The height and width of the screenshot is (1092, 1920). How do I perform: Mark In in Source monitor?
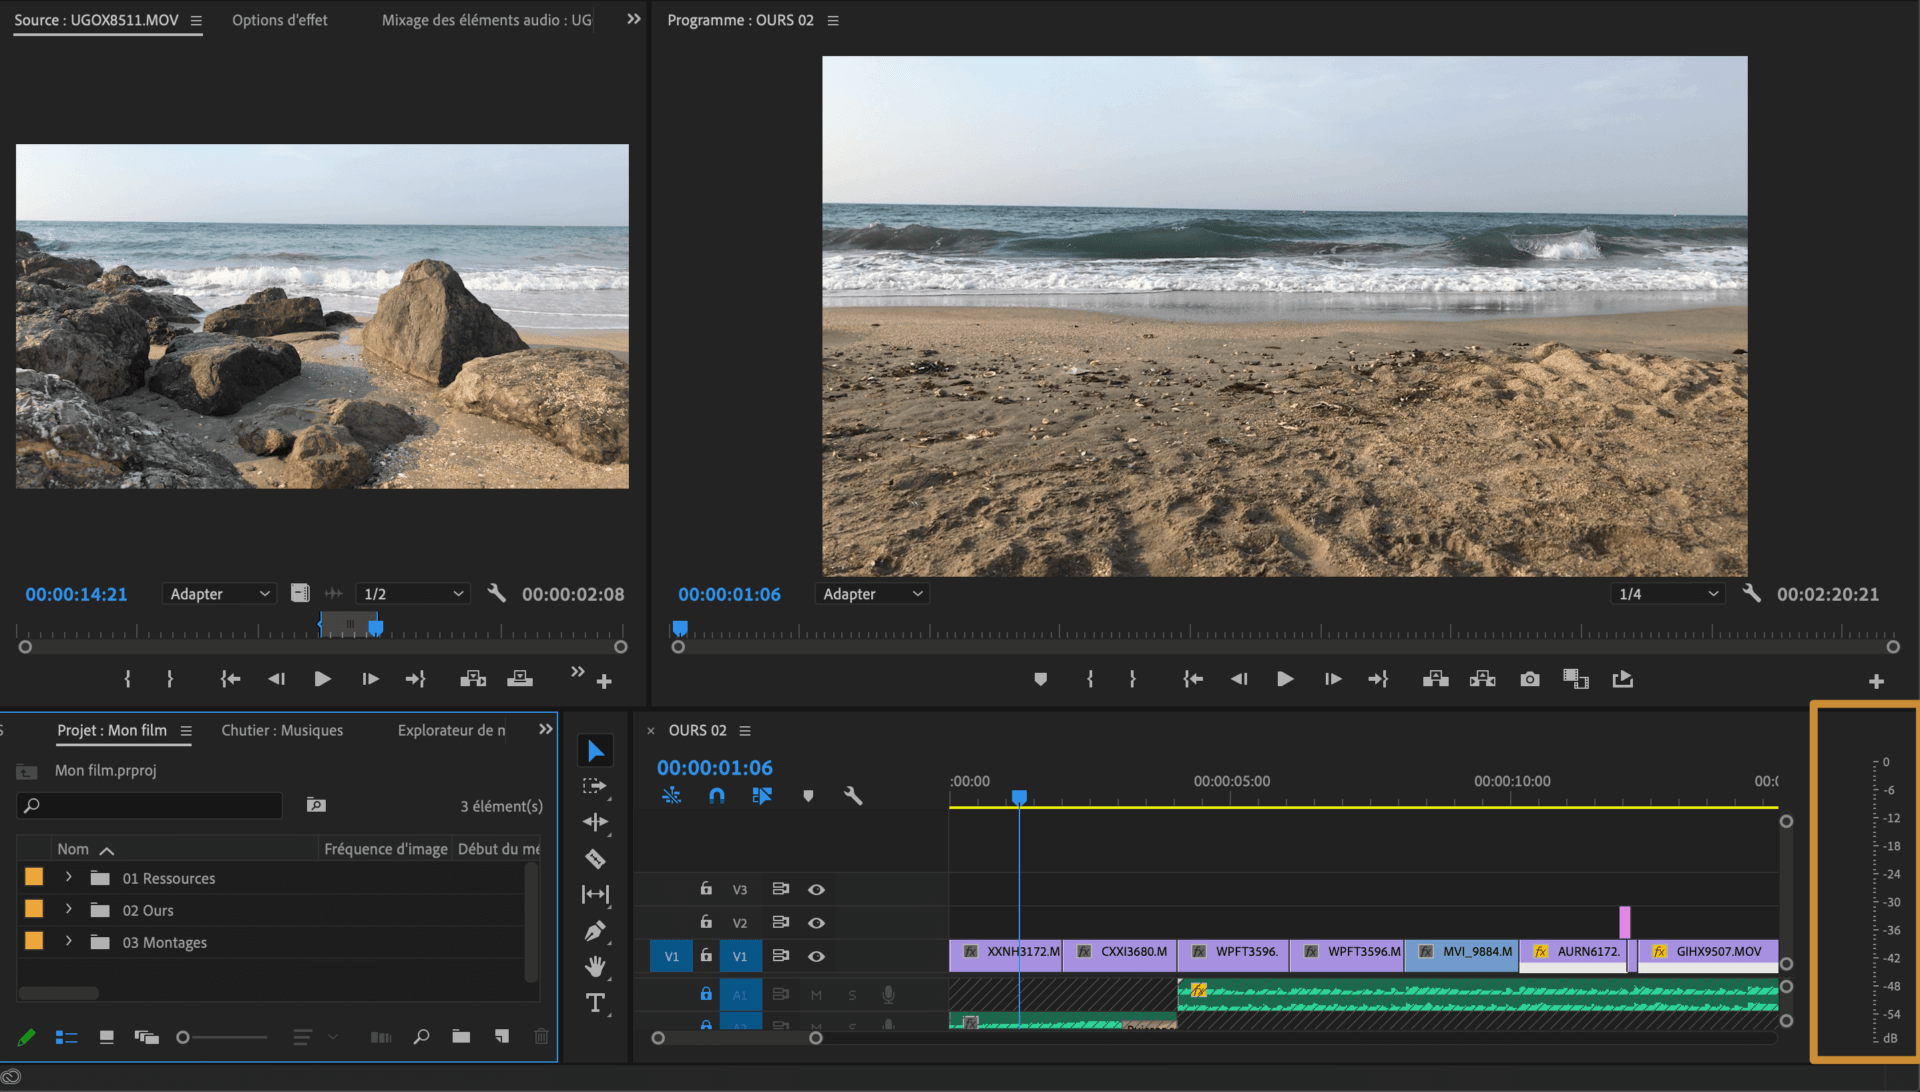point(127,679)
